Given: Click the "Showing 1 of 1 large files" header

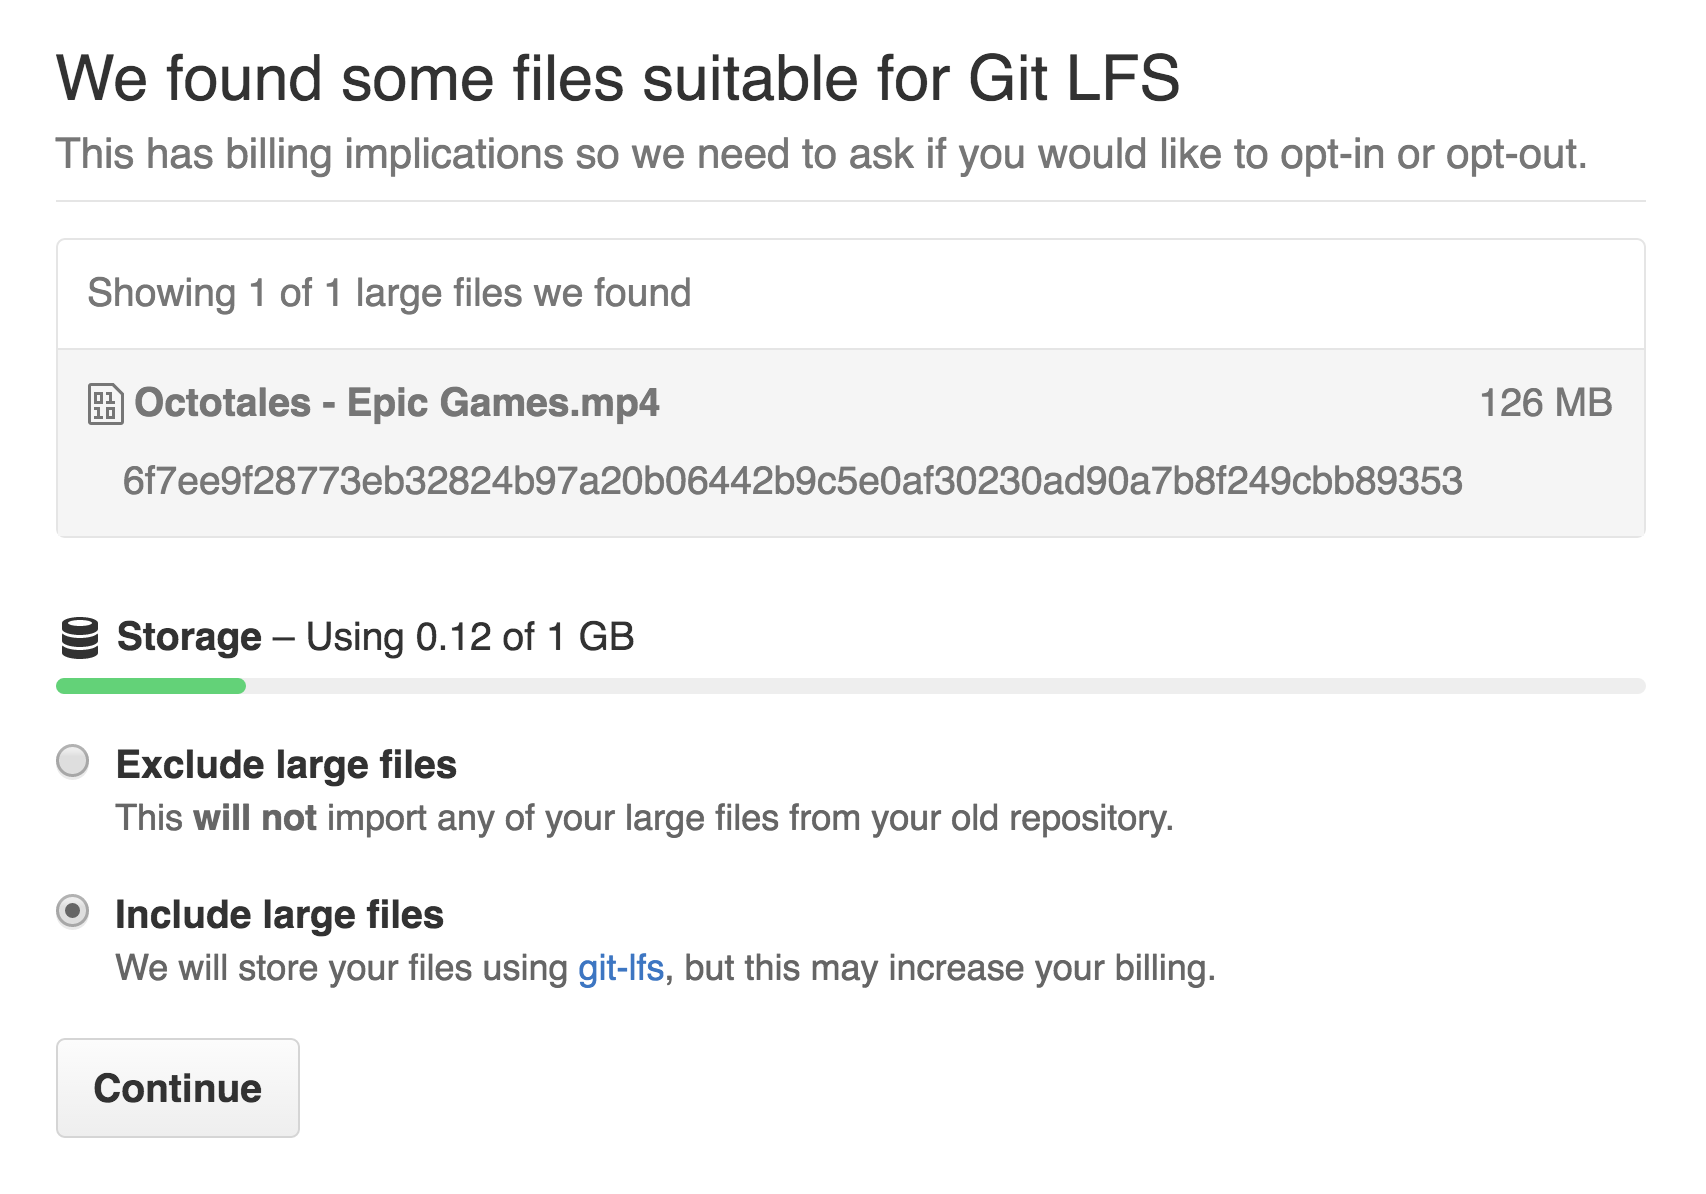Looking at the screenshot, I should tap(389, 293).
